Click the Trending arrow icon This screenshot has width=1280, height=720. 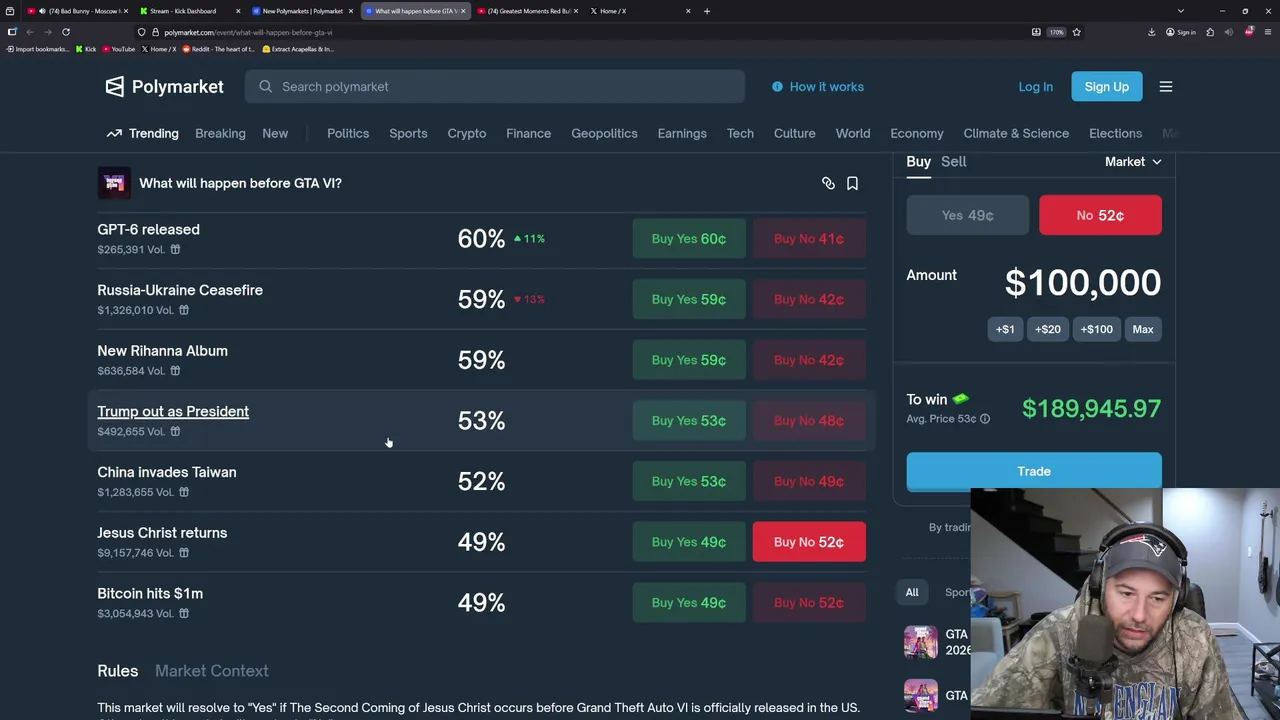114,133
